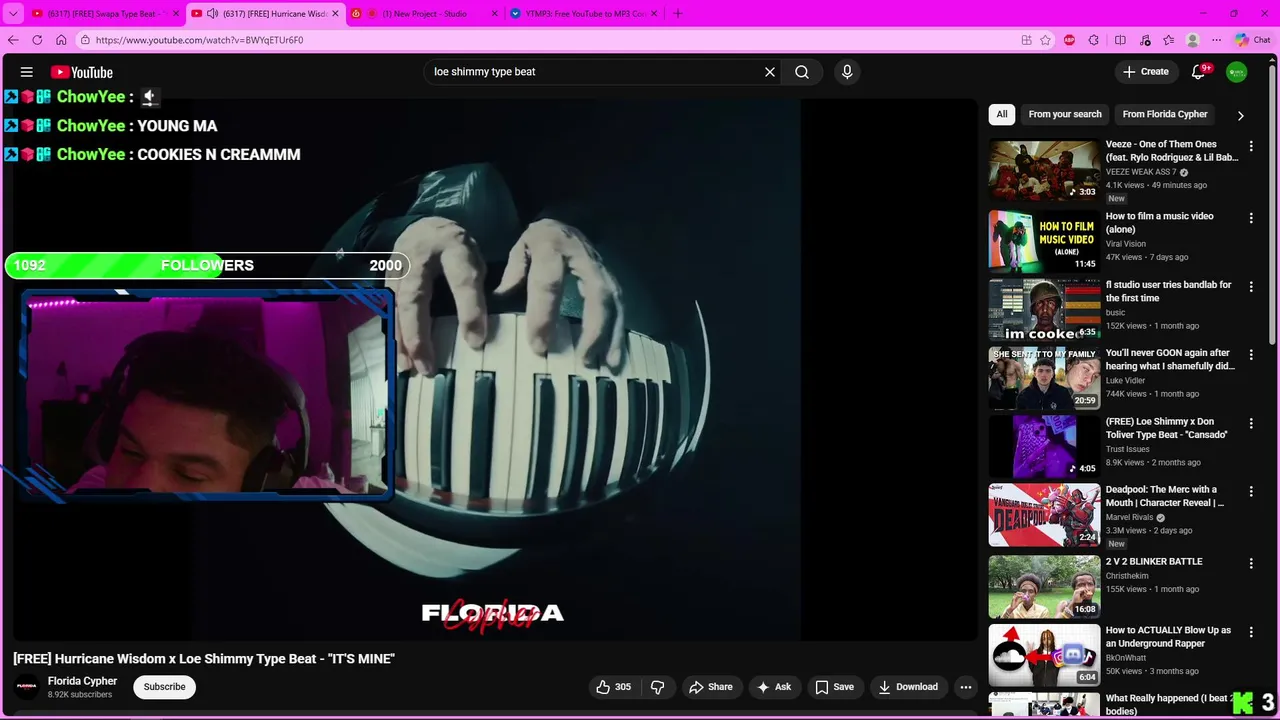Screen dimensions: 1280x720
Task: Start voice search with the microphone
Action: click(x=847, y=72)
